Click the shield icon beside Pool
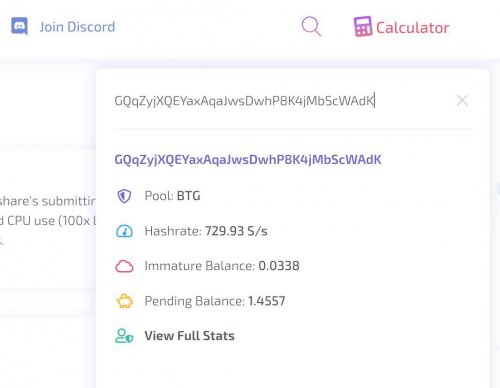The image size is (500, 388). point(124,196)
